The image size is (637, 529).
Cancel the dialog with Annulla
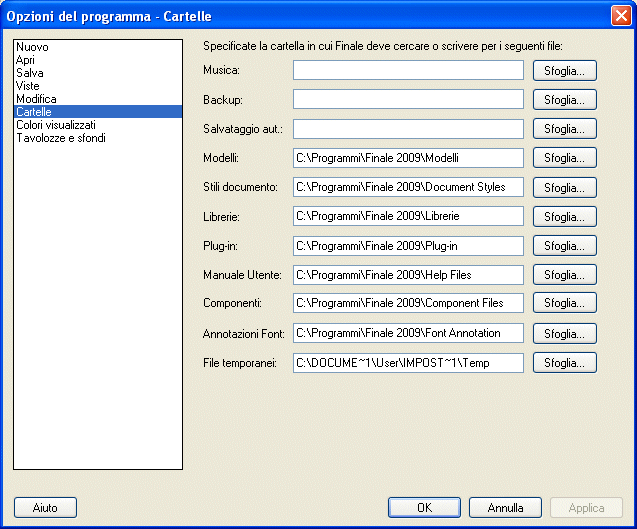click(505, 507)
